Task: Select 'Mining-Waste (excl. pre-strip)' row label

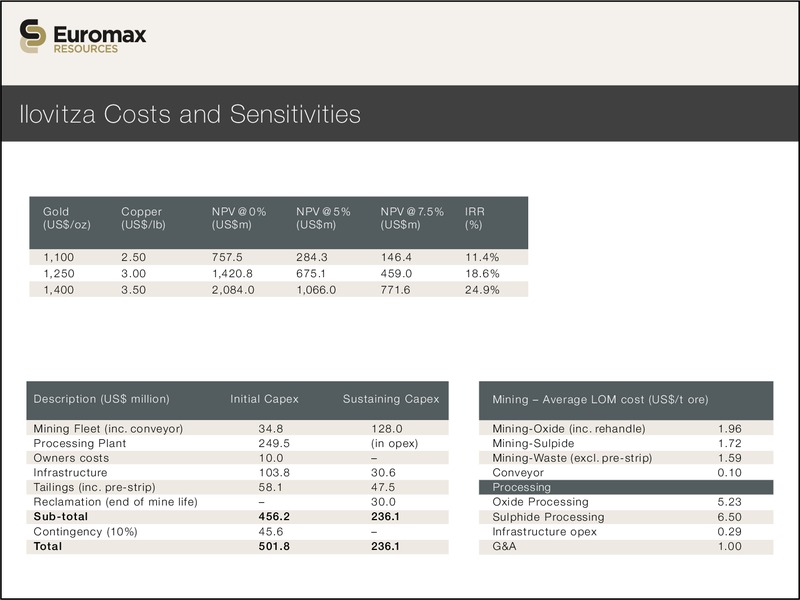Action: coord(572,458)
